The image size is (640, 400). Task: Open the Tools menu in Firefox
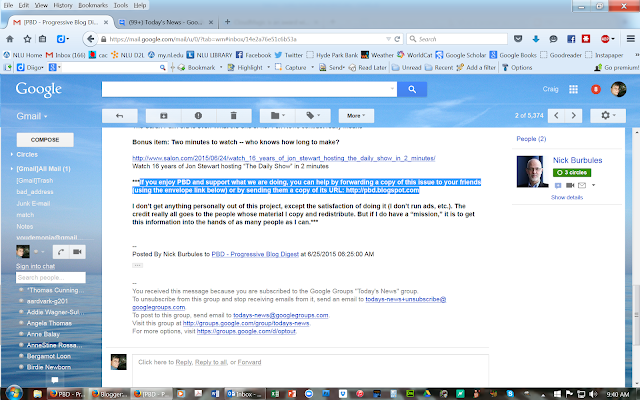(121, 5)
